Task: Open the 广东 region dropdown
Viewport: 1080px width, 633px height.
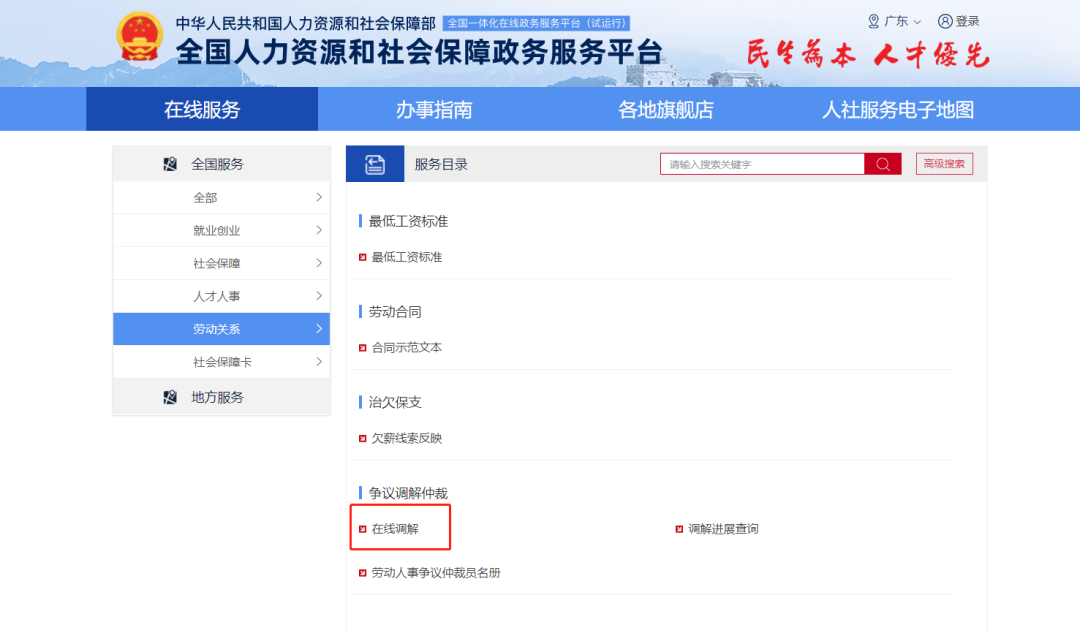Action: click(x=896, y=21)
